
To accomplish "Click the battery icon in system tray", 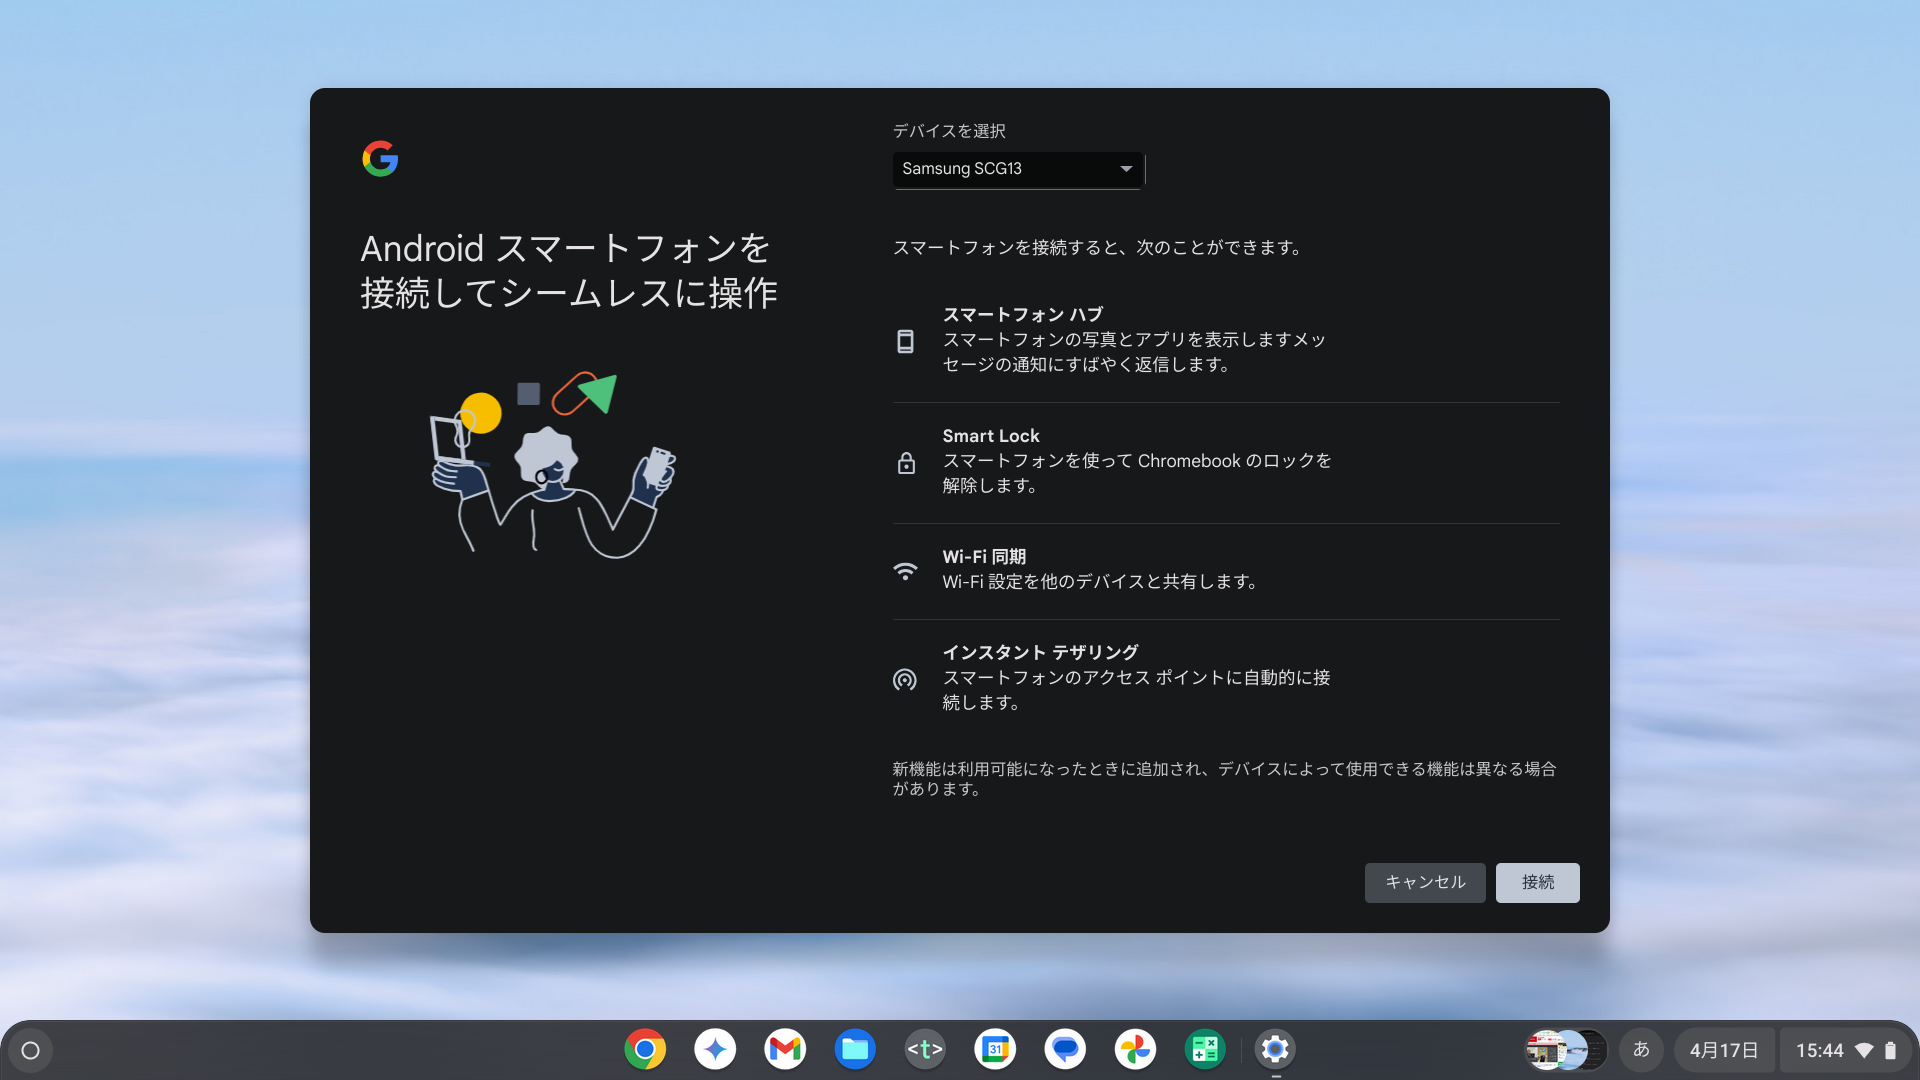I will [1890, 1050].
